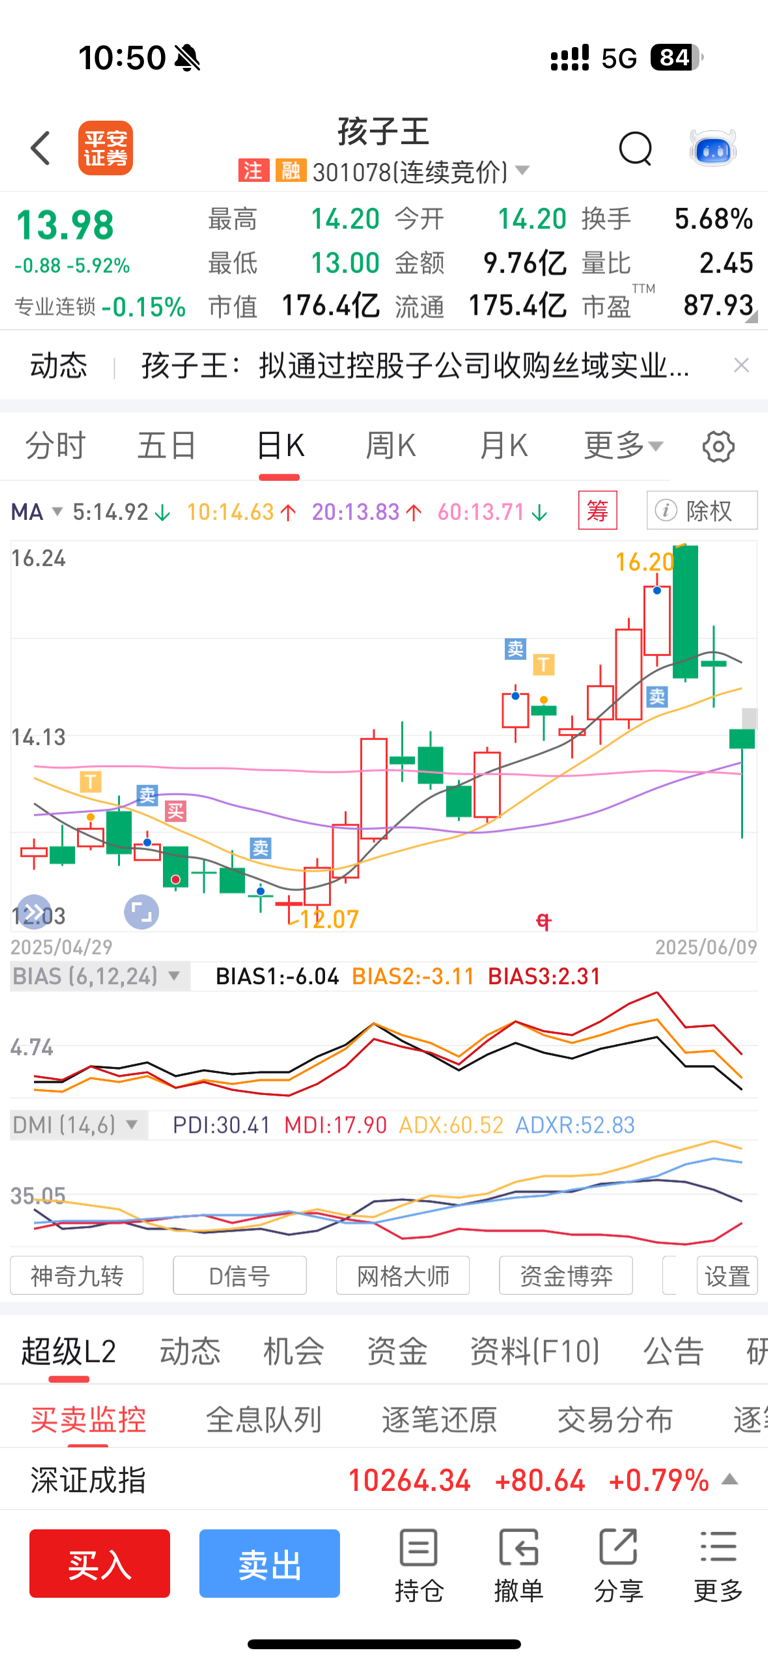Tap the pink 买 marker on chart
Screen dimensions: 769x1665
point(176,811)
